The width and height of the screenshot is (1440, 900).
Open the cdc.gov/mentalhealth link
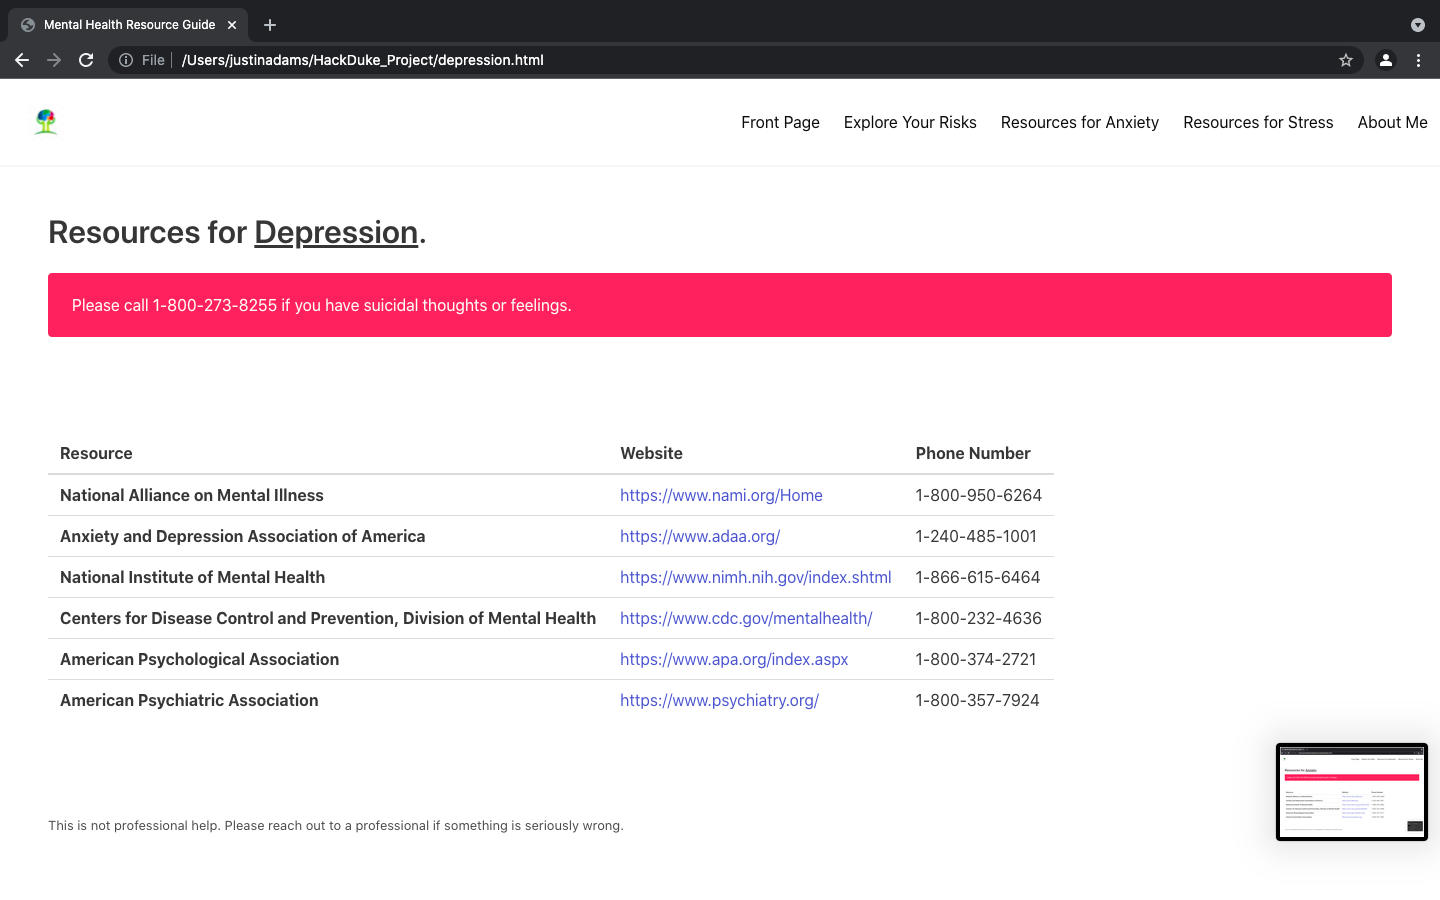pyautogui.click(x=746, y=618)
